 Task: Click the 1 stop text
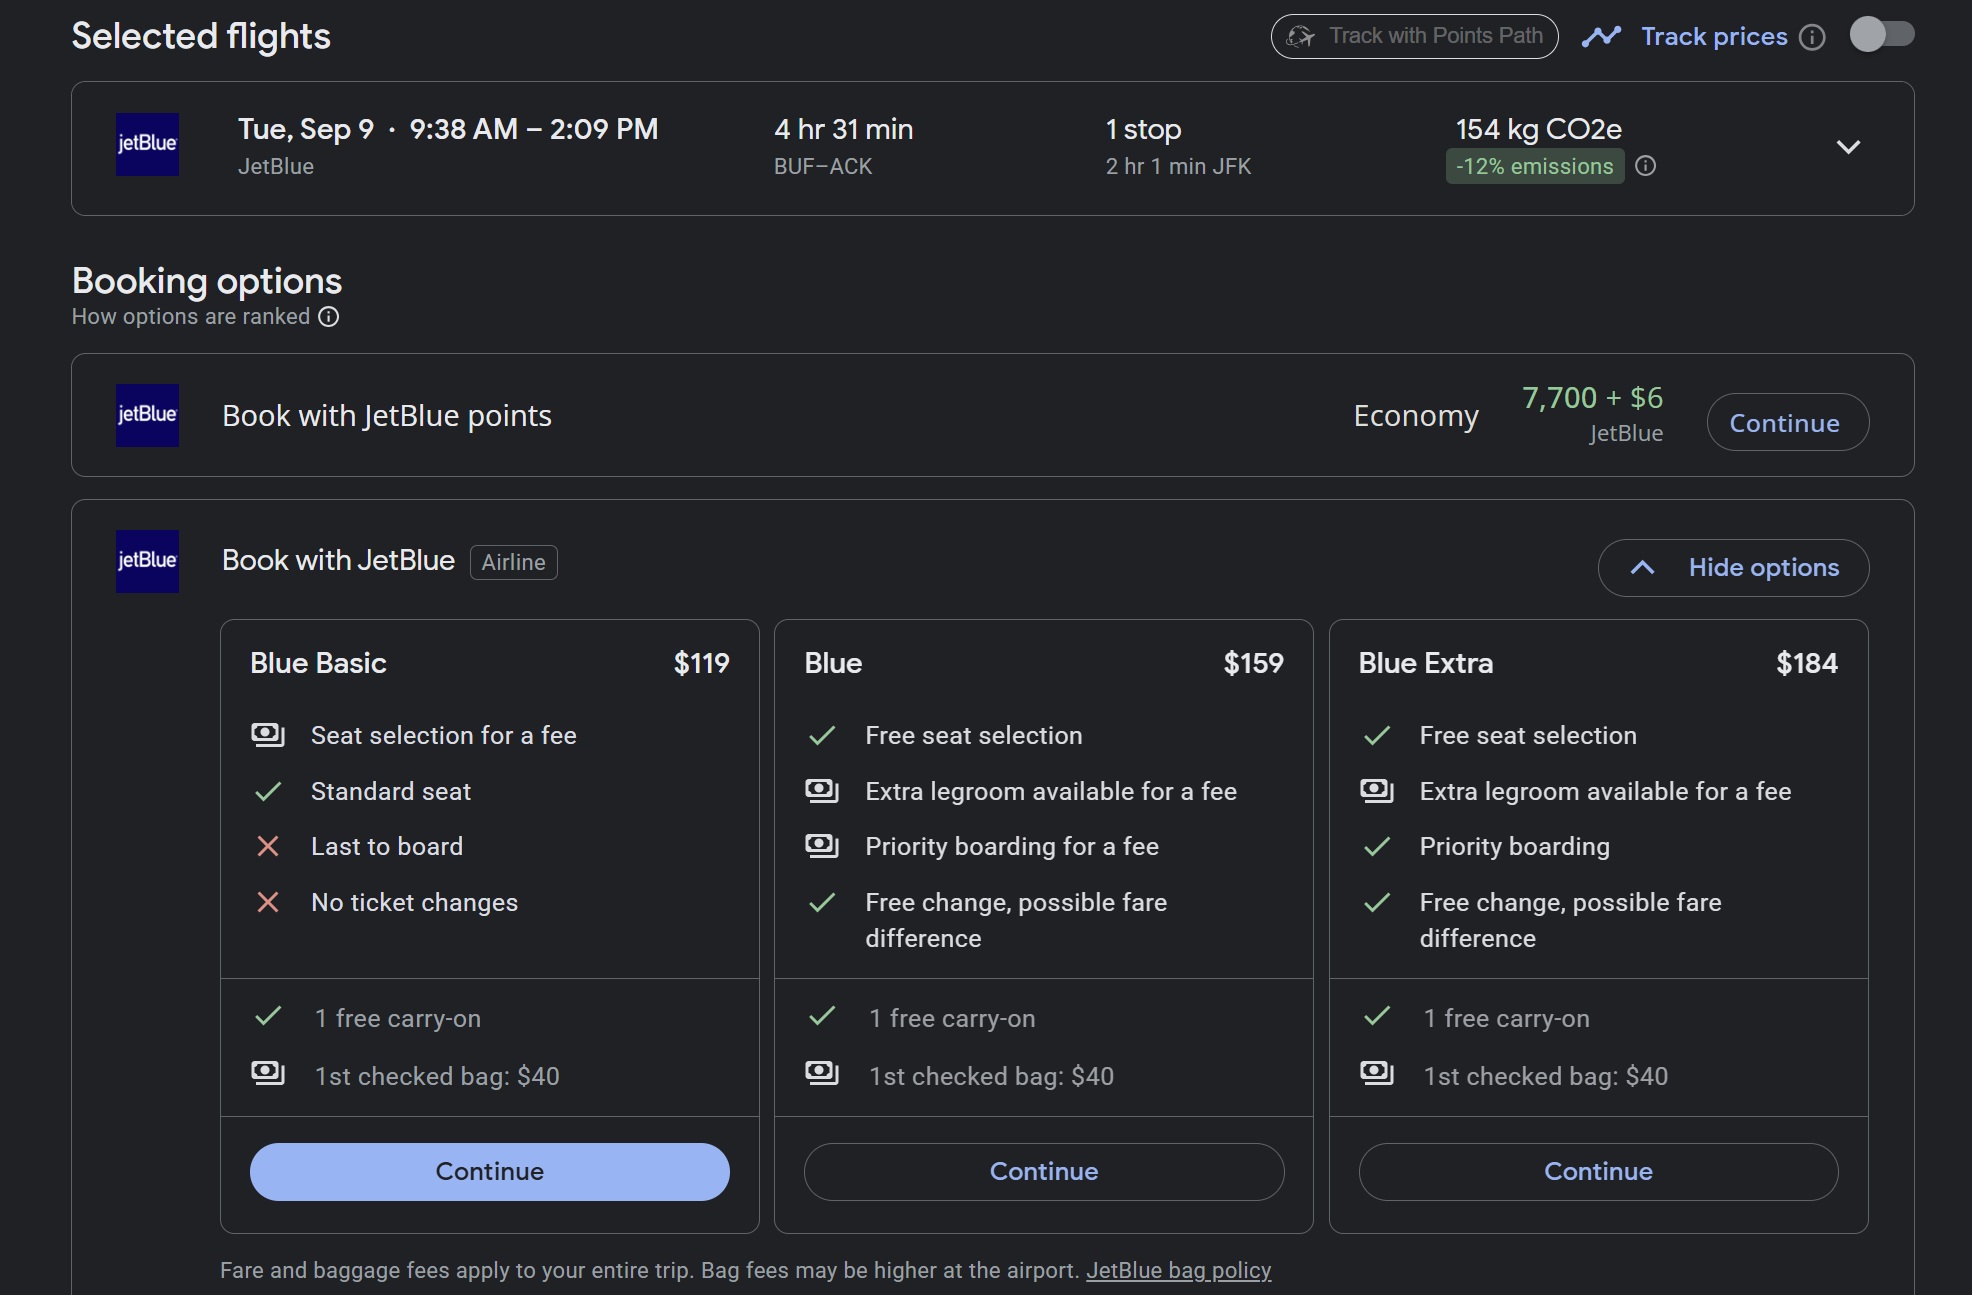1143,129
